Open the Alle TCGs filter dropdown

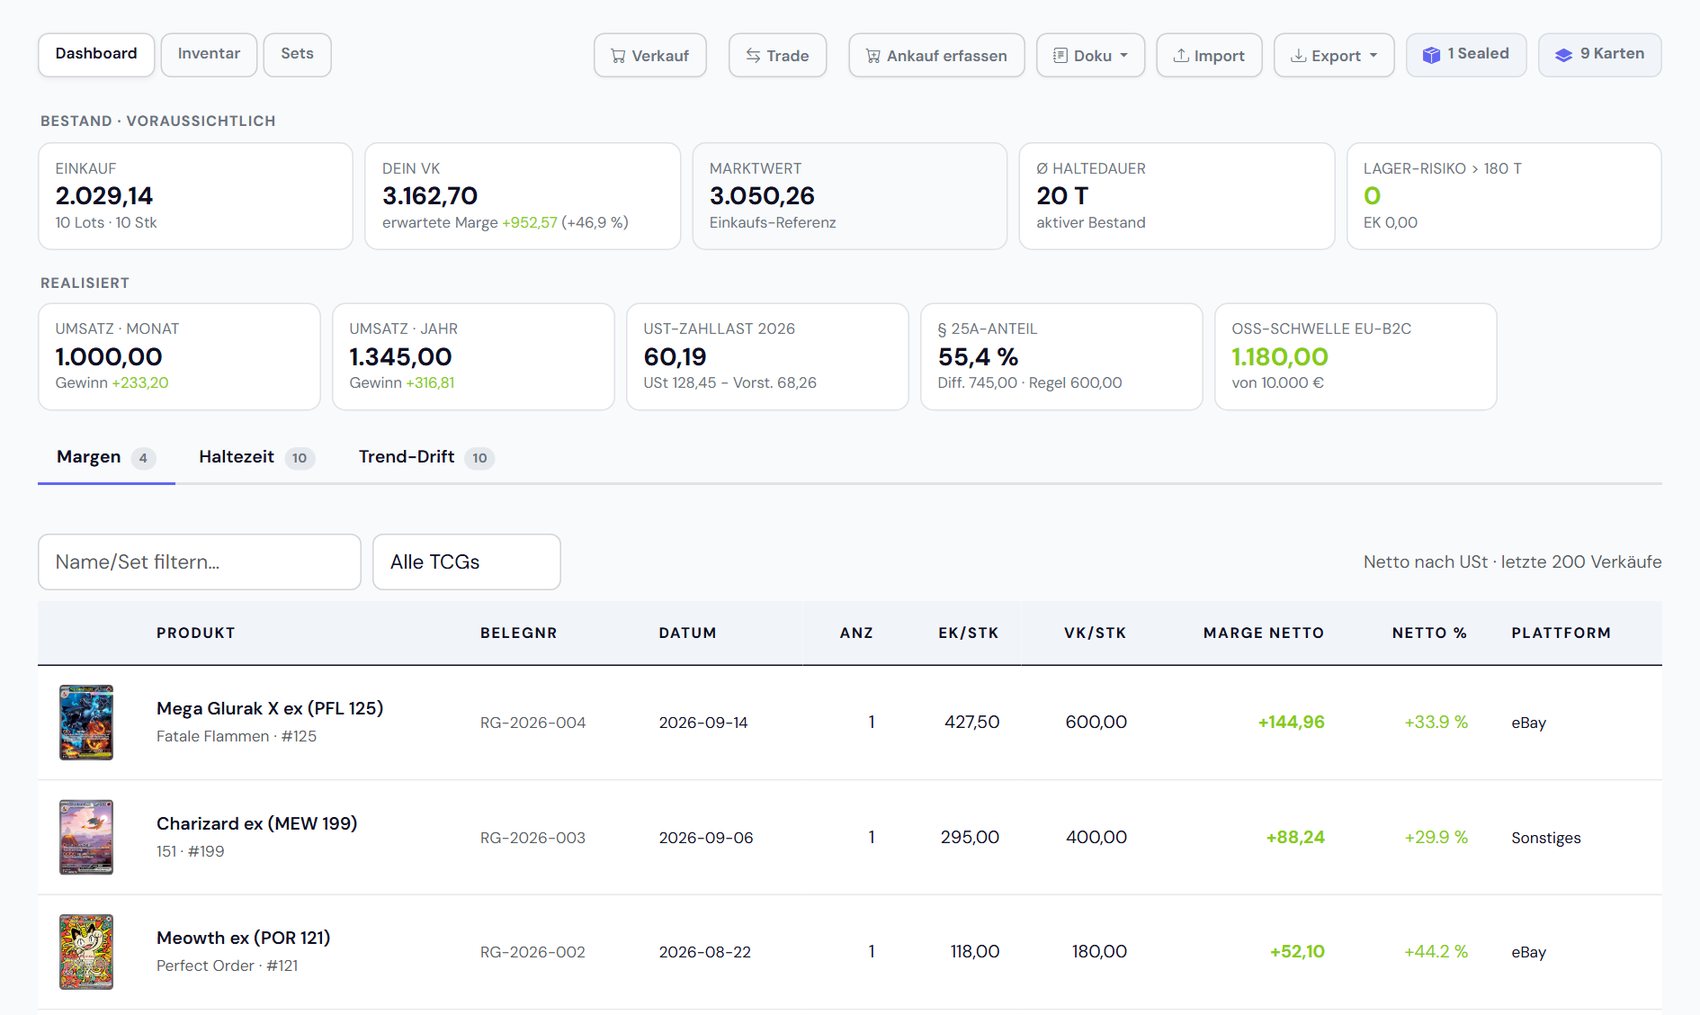[x=466, y=562]
